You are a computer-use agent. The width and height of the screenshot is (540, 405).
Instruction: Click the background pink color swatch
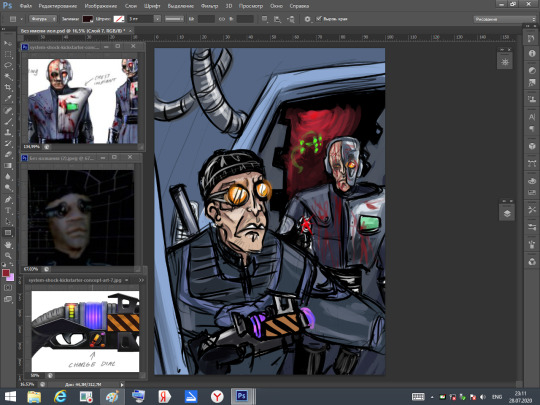click(x=11, y=278)
